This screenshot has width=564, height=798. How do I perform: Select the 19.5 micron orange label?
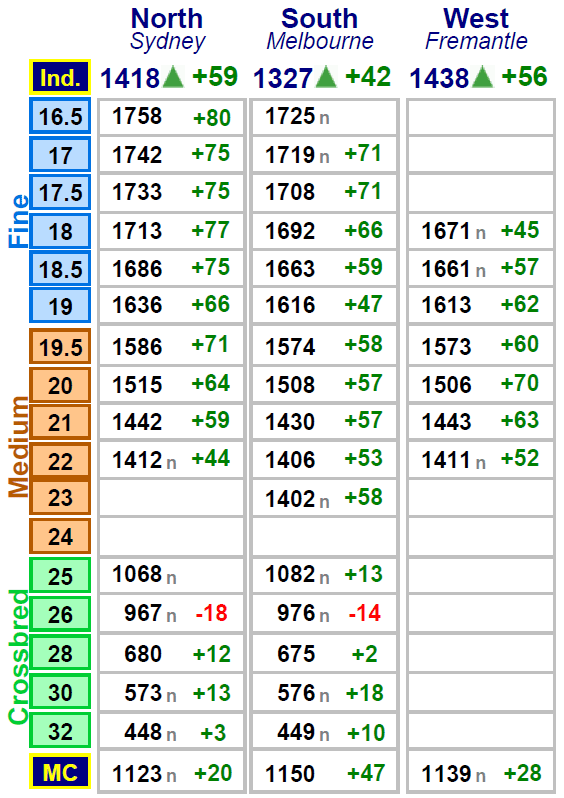point(60,347)
